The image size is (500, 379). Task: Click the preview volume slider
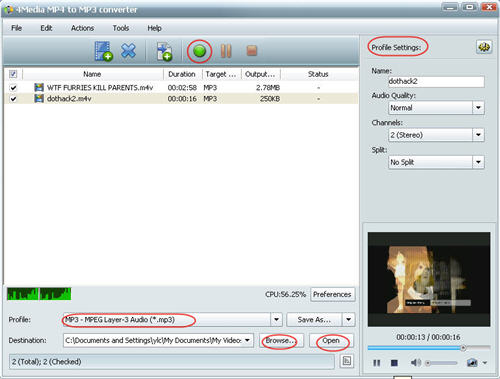(441, 363)
